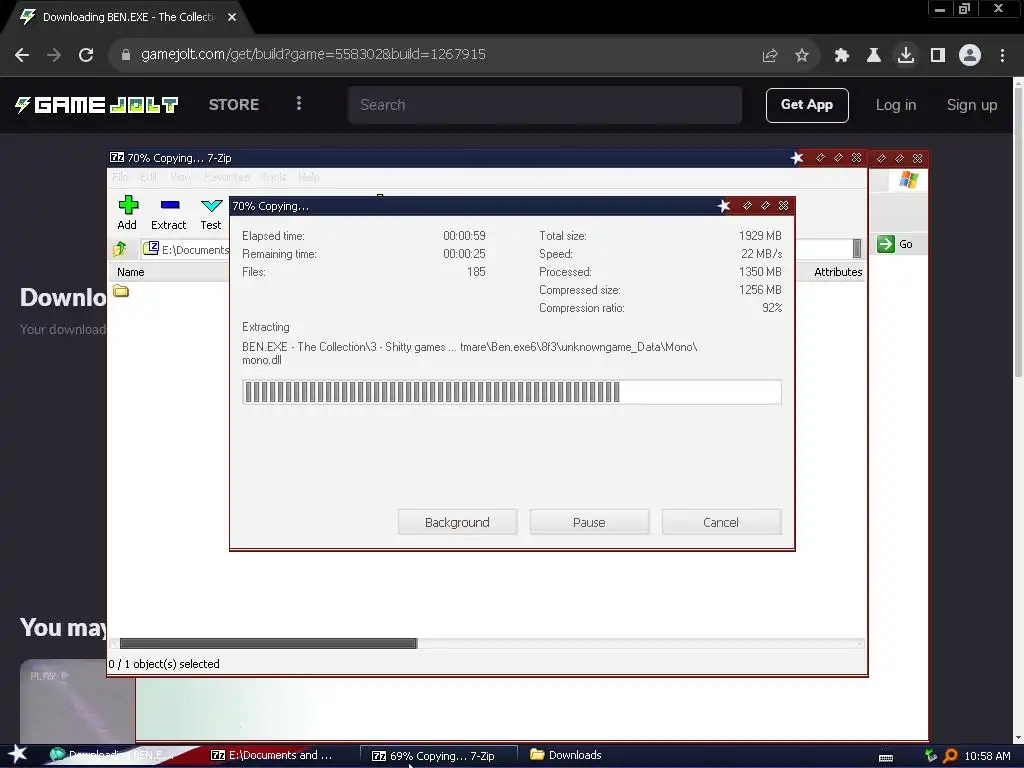Open Chrome profile avatar

pyautogui.click(x=970, y=55)
